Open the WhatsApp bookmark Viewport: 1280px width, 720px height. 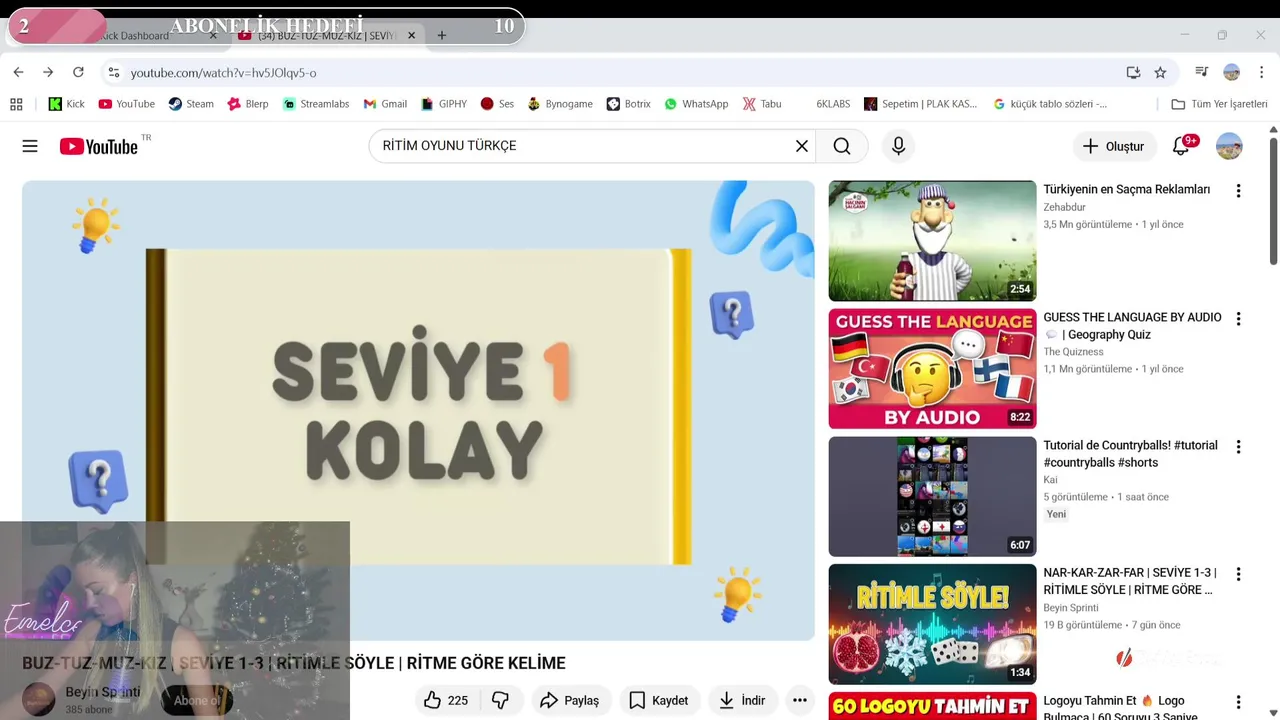[x=696, y=104]
